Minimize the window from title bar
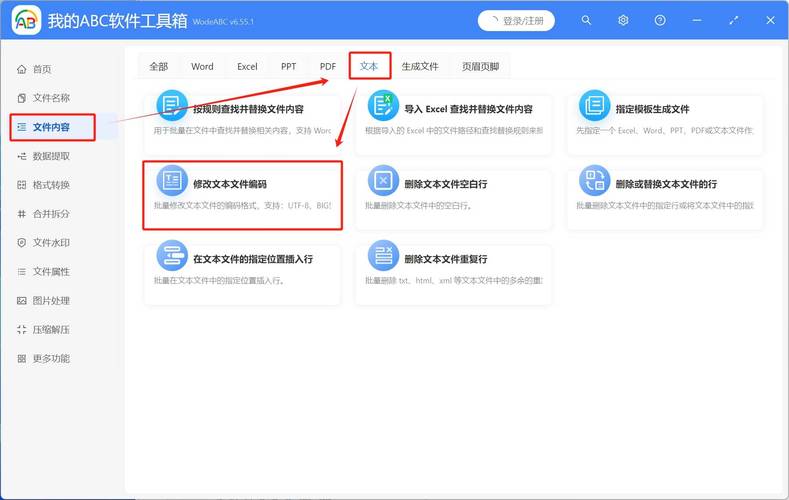This screenshot has height=500, width=789. click(x=697, y=20)
